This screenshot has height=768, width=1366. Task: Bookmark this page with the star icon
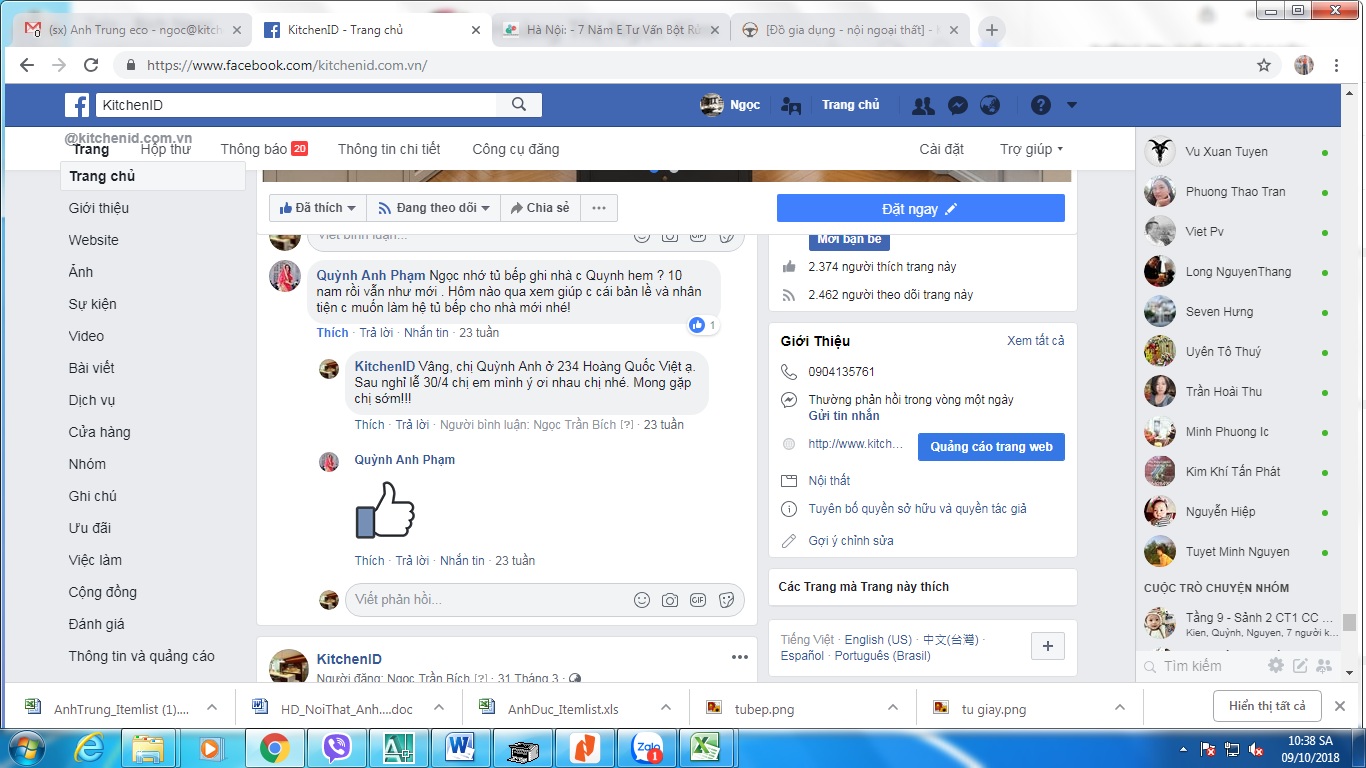(x=1264, y=65)
